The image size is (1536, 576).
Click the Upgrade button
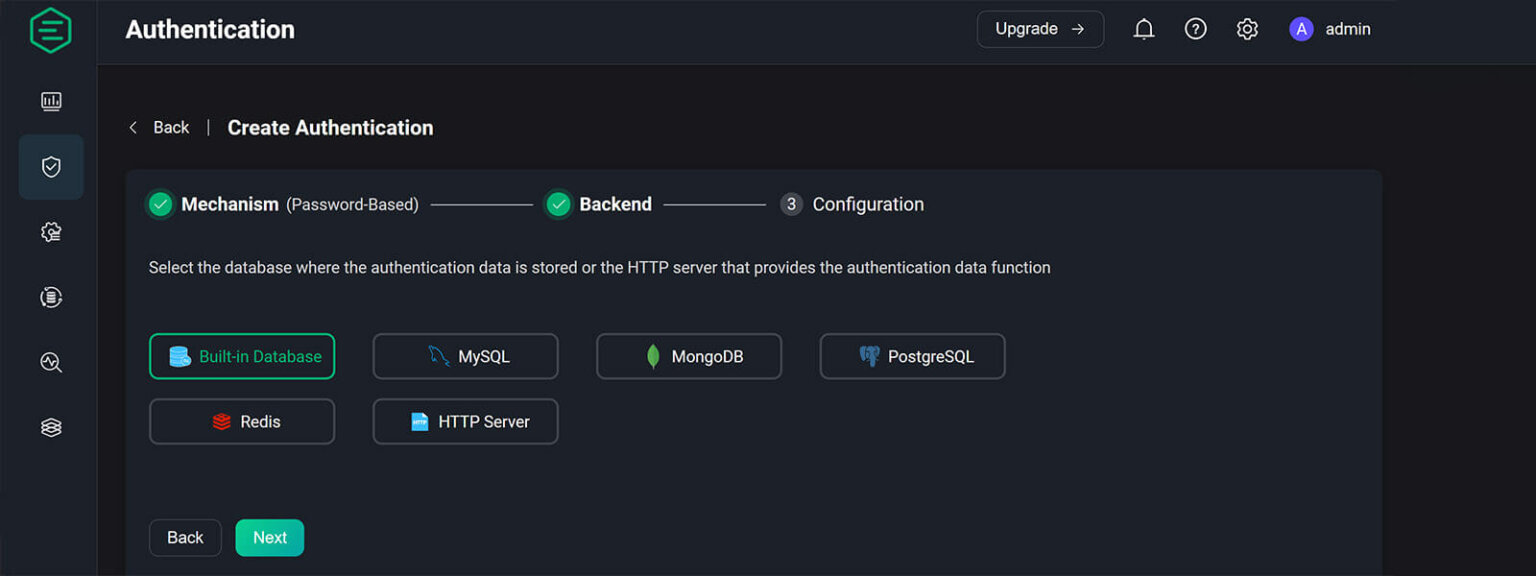tap(1040, 29)
